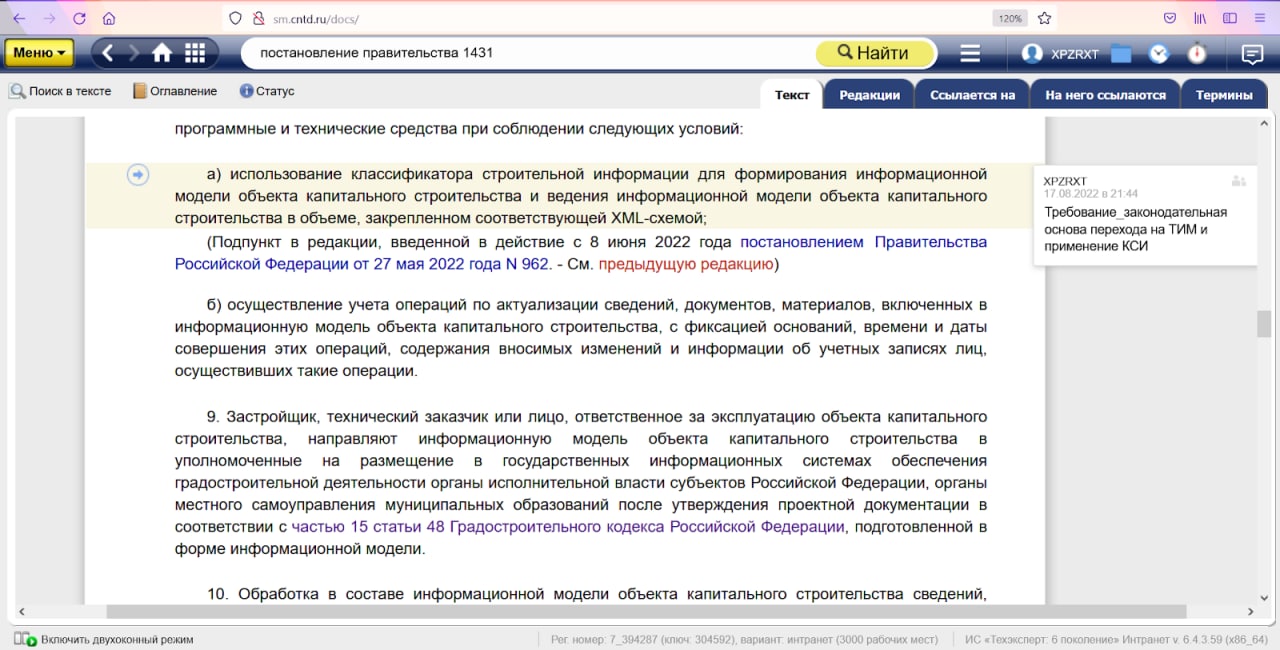Click the site shield protection icon

click(x=236, y=18)
